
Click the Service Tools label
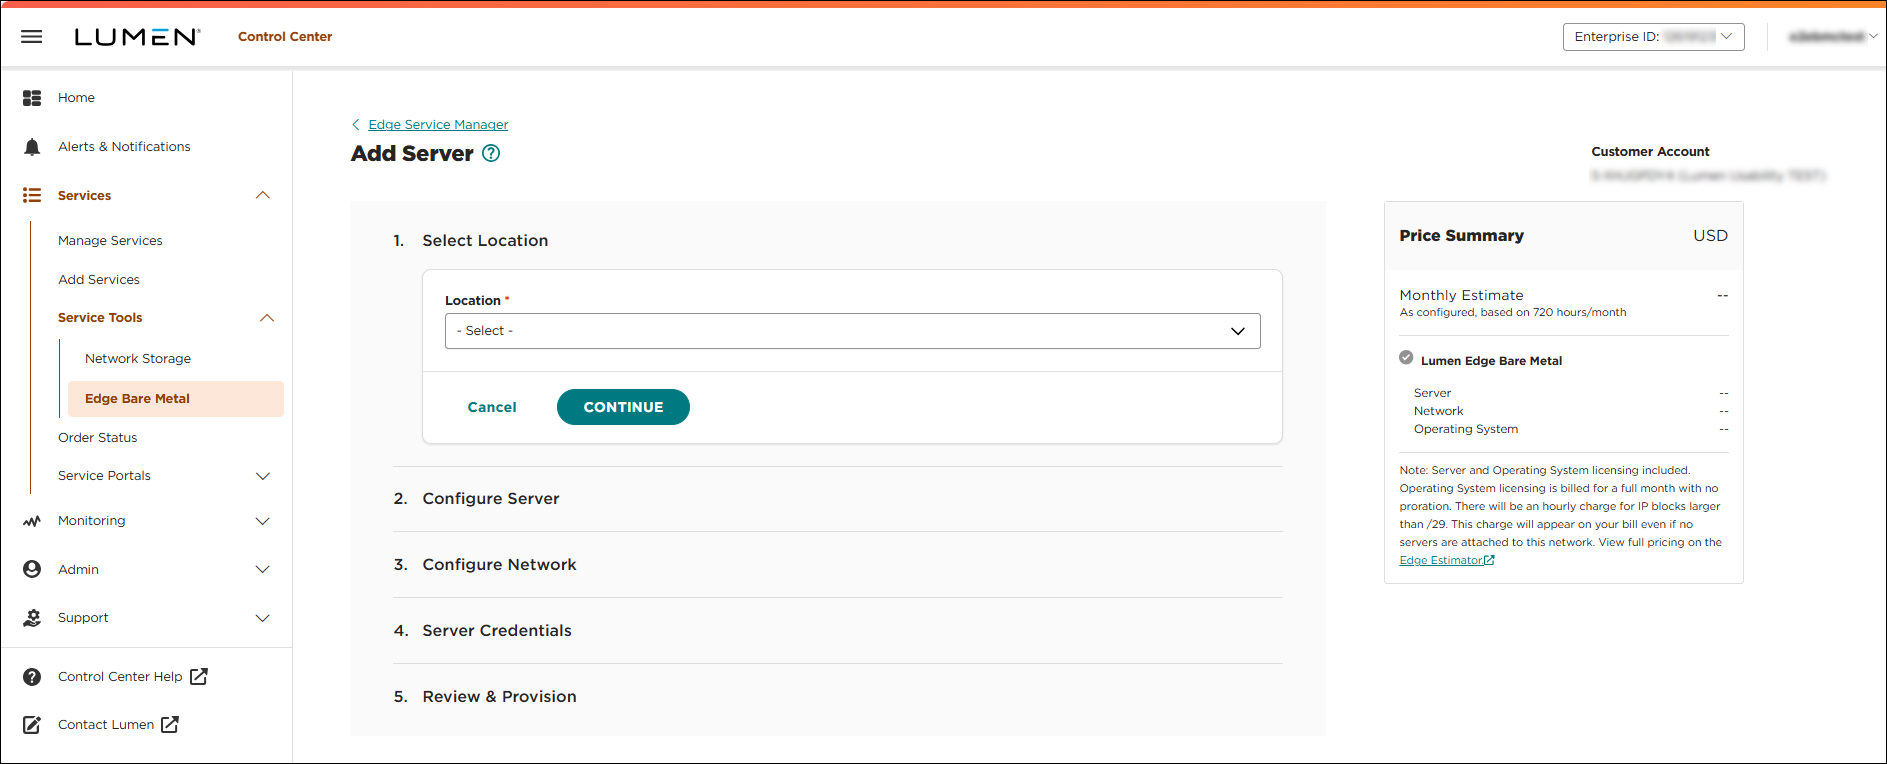(100, 318)
